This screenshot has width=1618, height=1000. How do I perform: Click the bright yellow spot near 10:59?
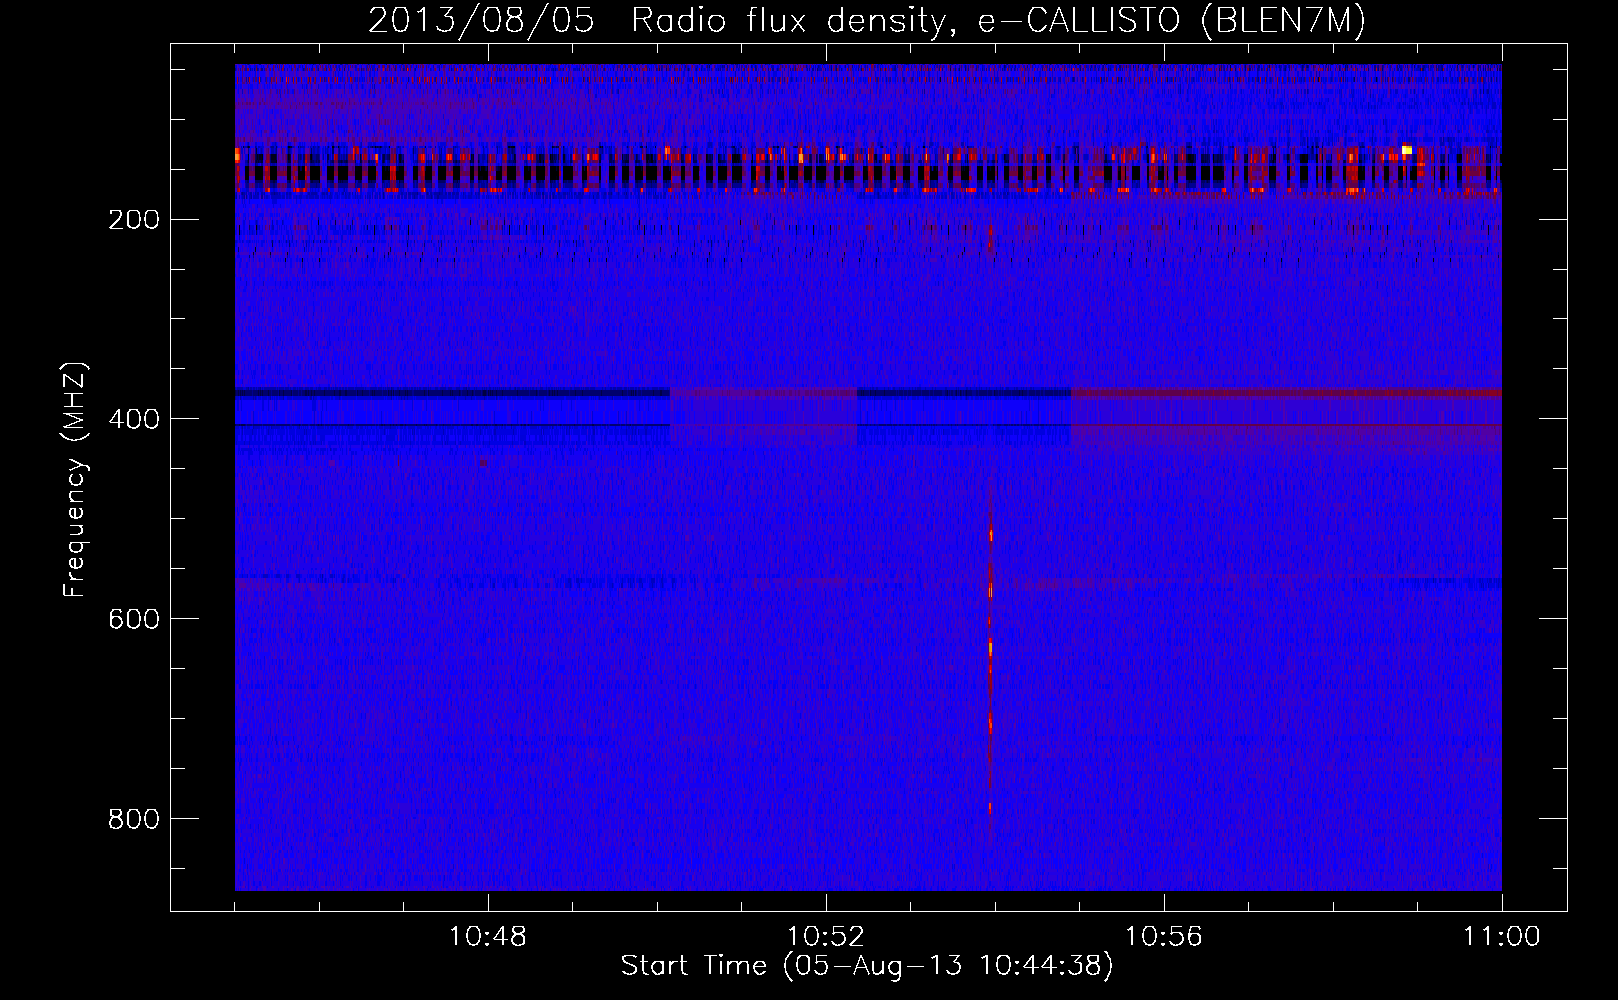click(1407, 150)
